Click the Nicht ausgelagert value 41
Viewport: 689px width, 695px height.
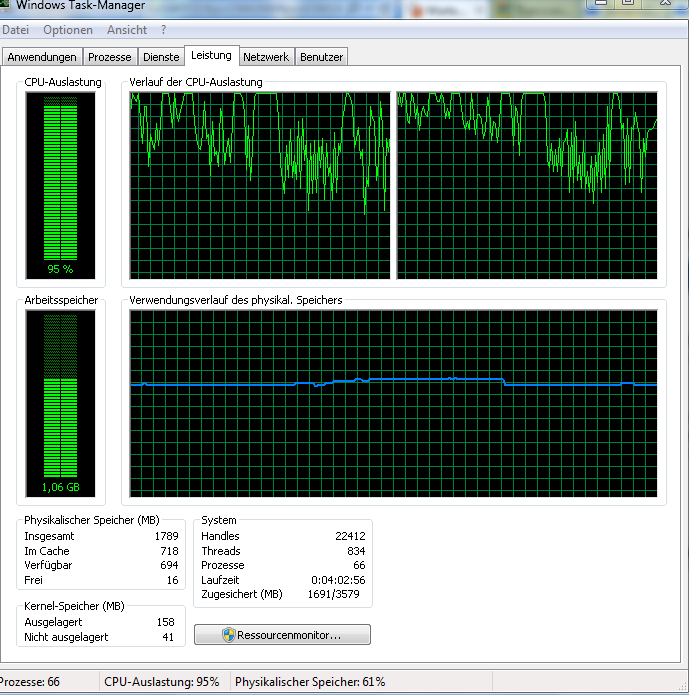168,637
